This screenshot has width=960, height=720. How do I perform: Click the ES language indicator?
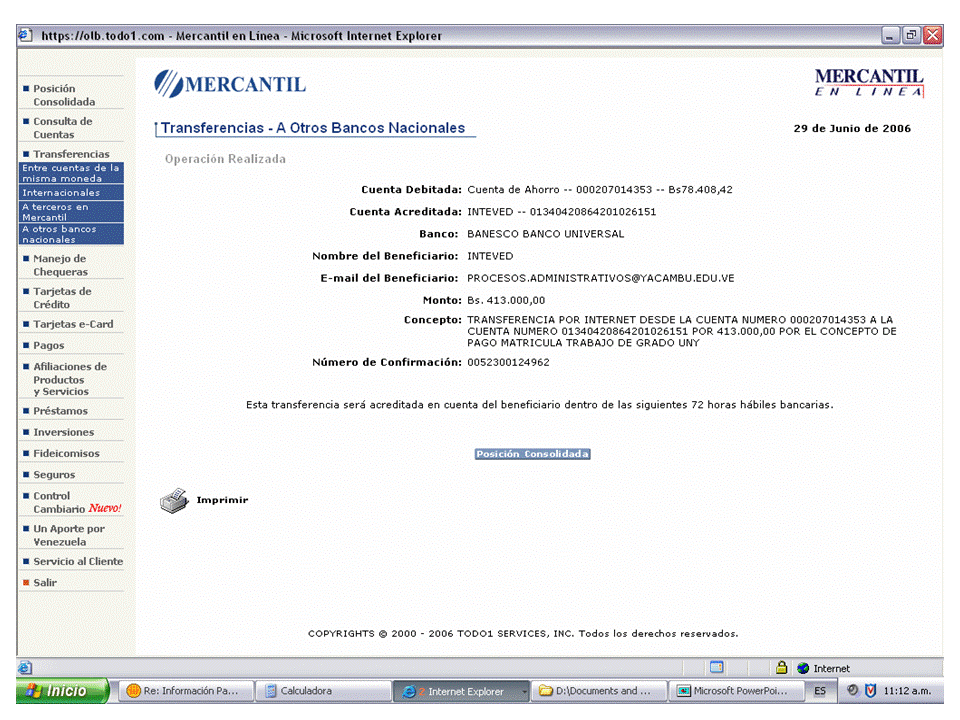820,691
